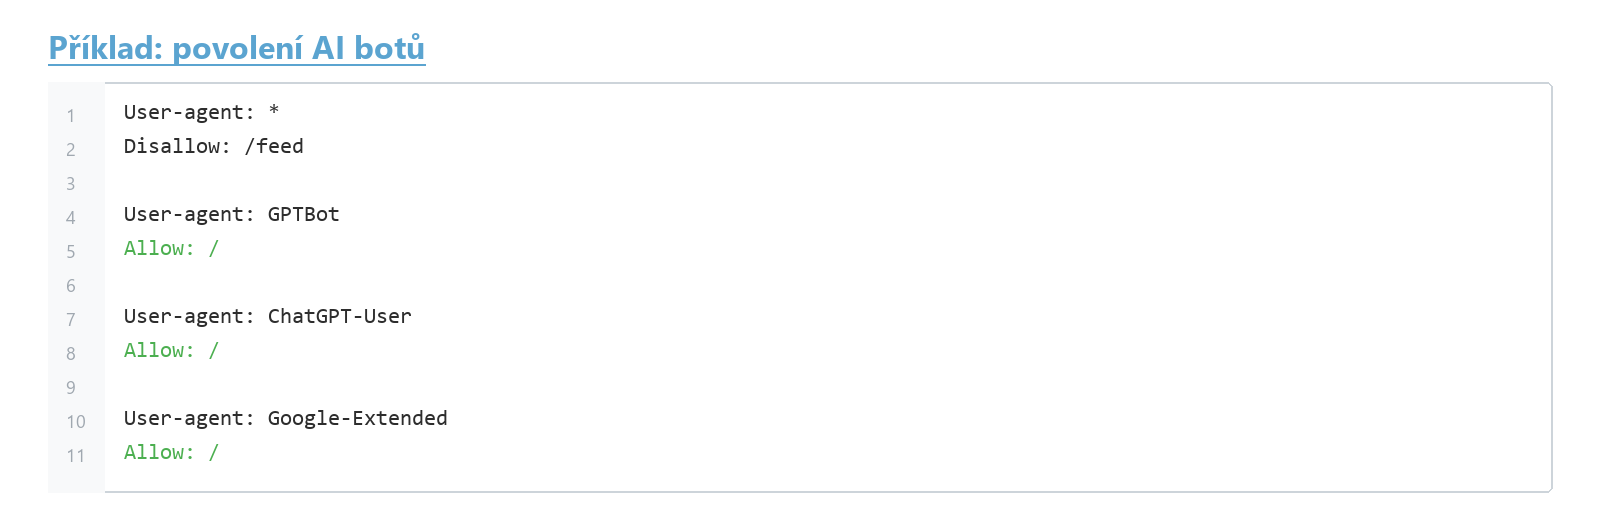This screenshot has width=1600, height=520.
Task: Click line number 11 in gutter
Action: tap(76, 456)
